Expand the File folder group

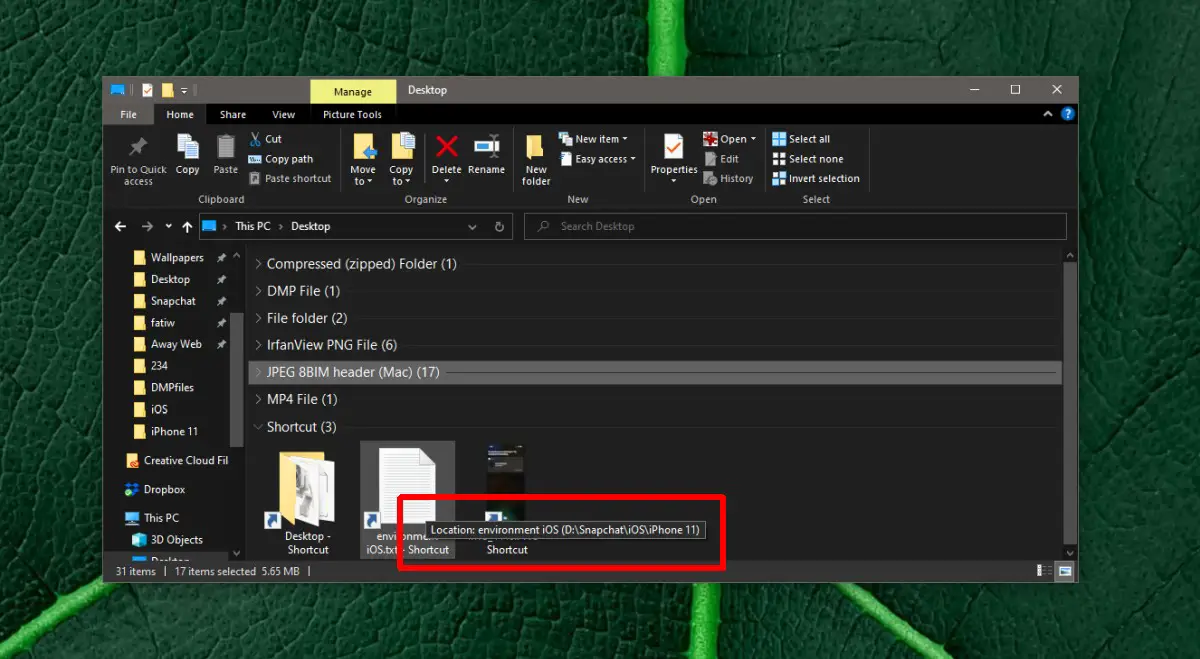258,318
